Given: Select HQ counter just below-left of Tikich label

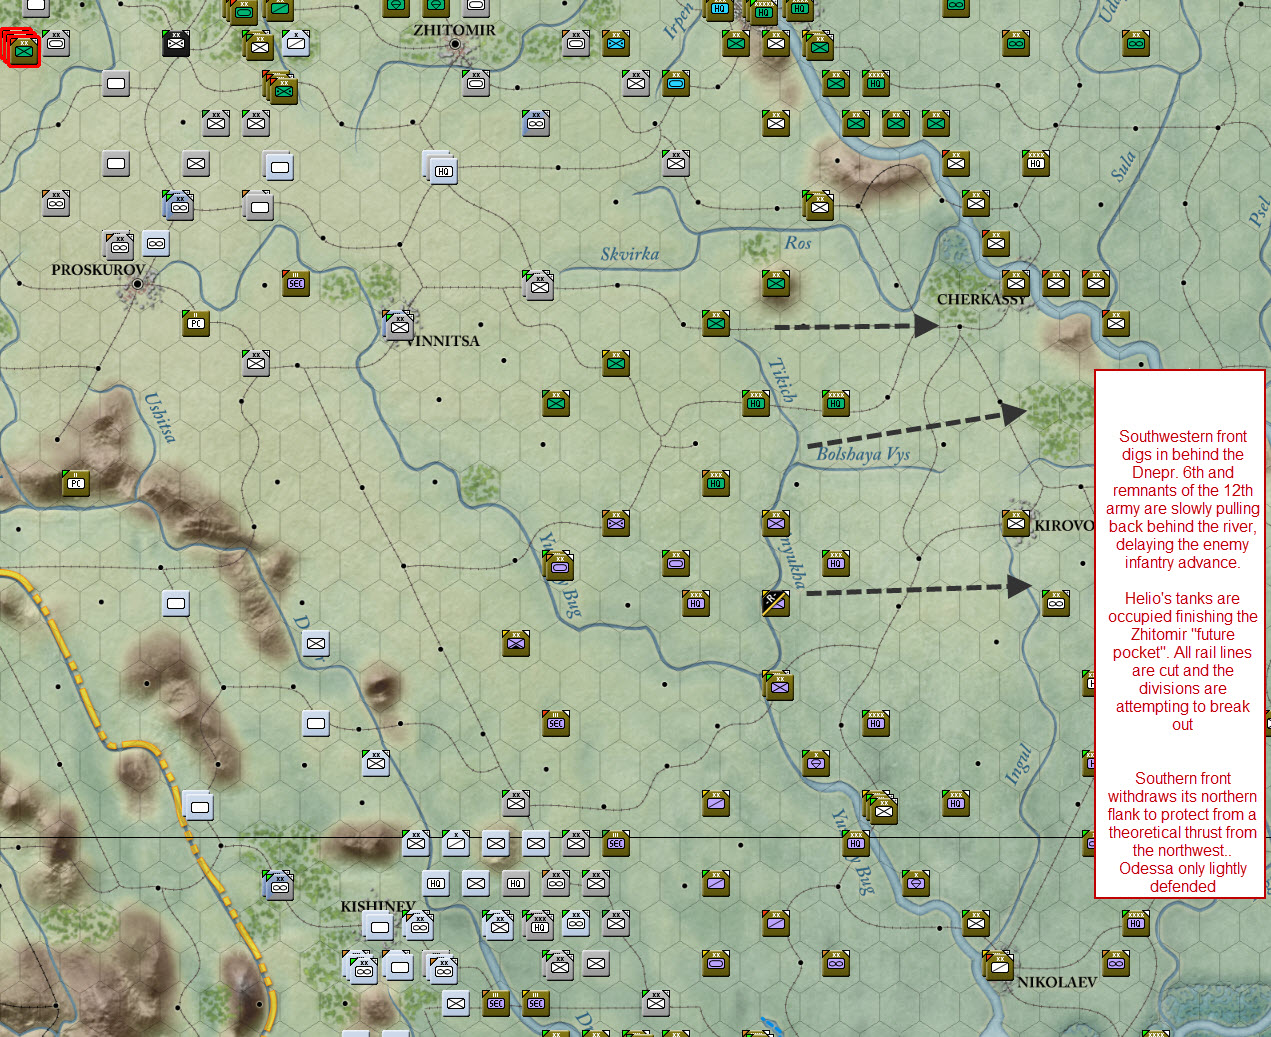Looking at the screenshot, I should (756, 403).
